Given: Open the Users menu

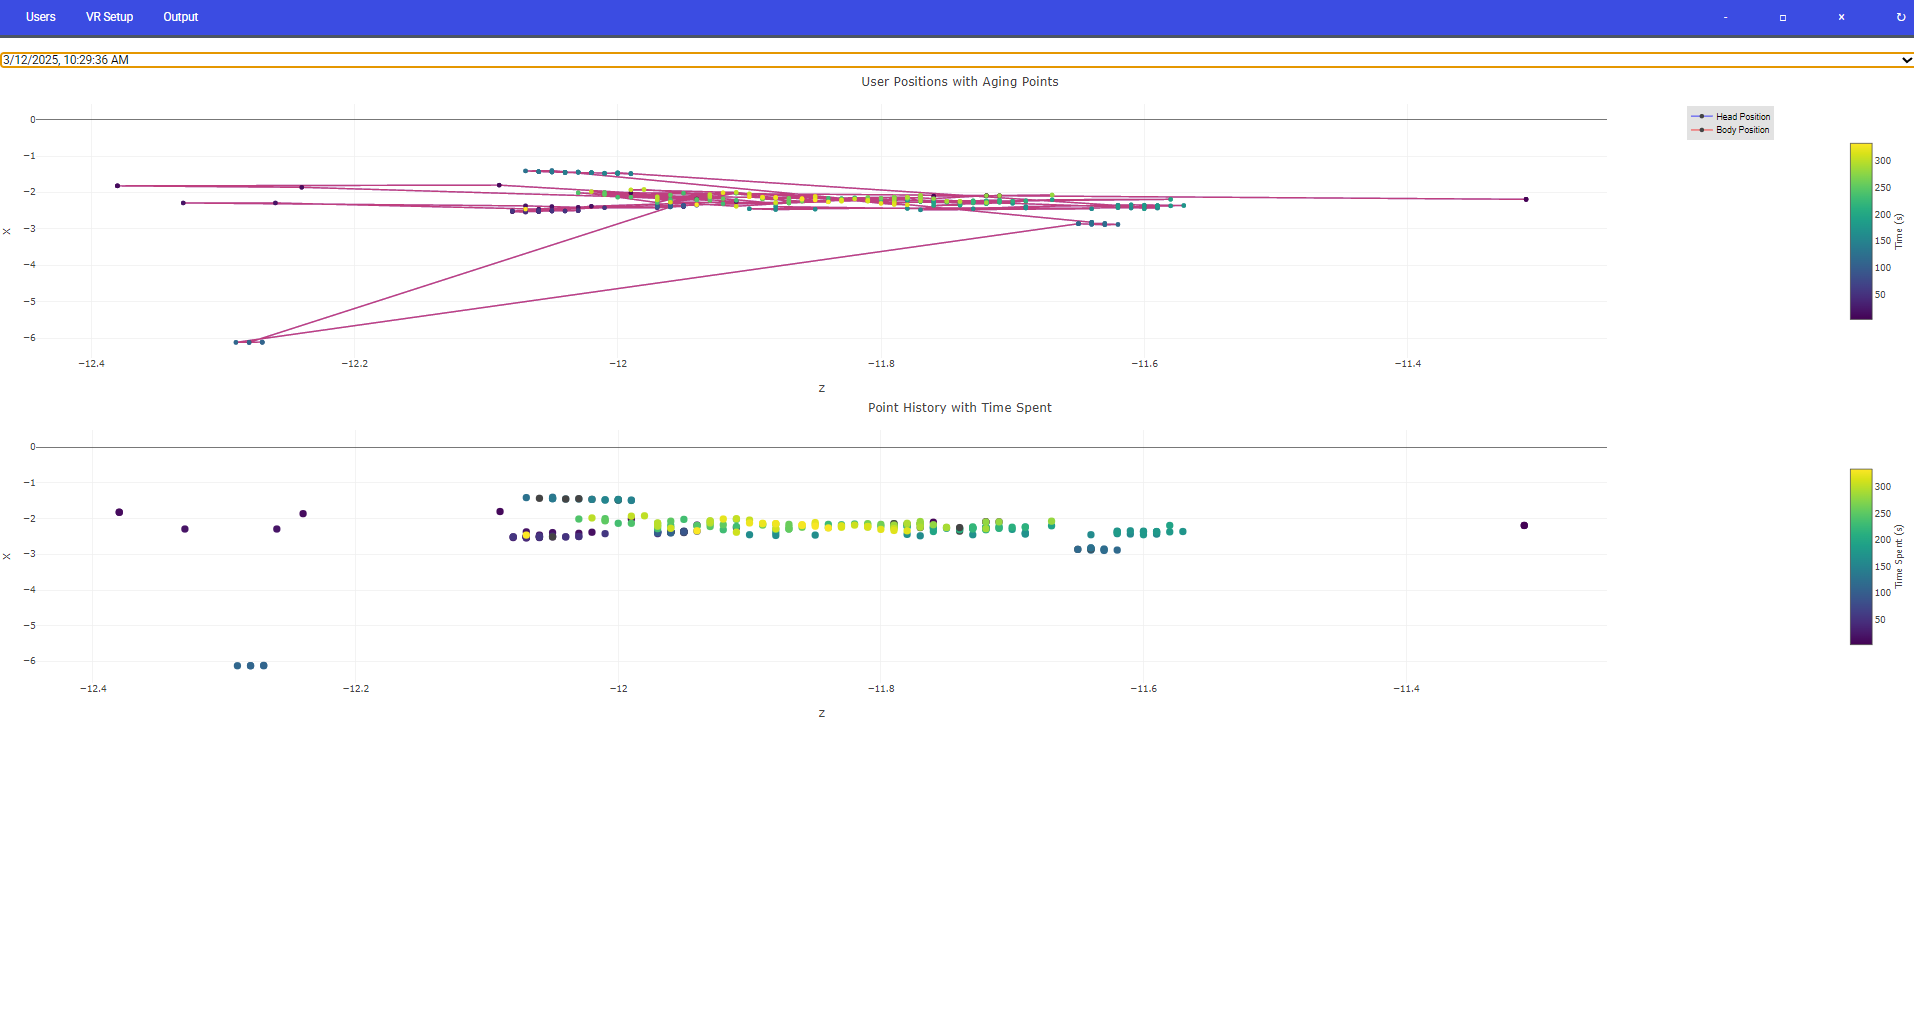Looking at the screenshot, I should click(x=40, y=17).
